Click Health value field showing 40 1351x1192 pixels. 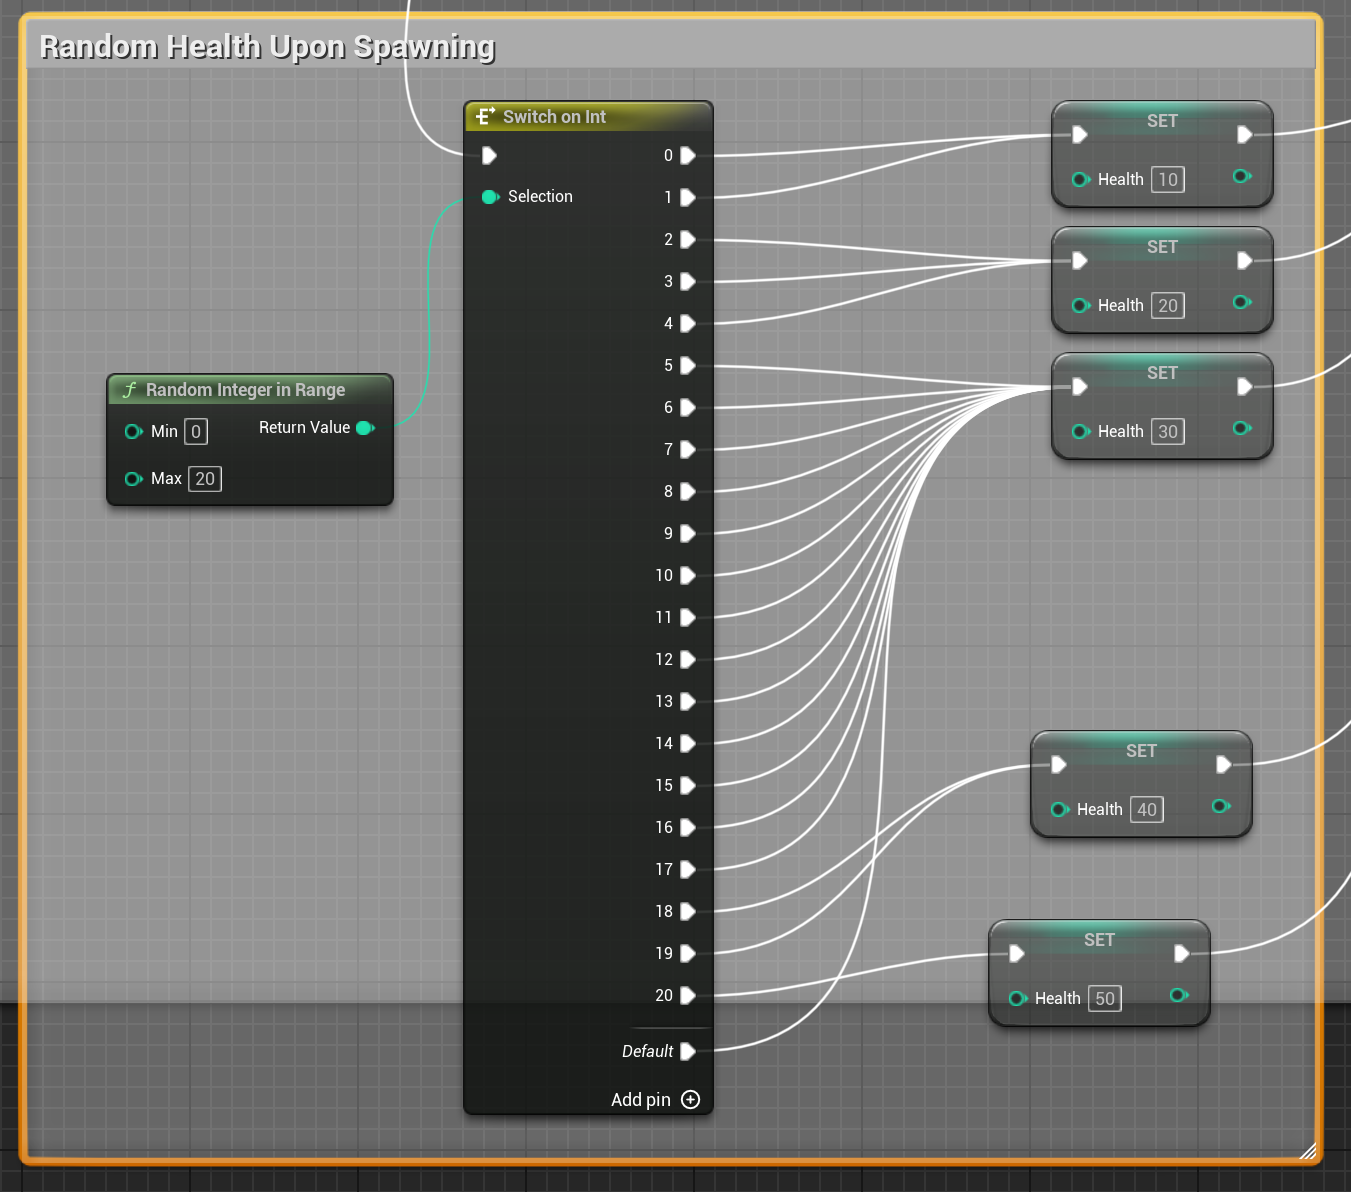pos(1147,810)
